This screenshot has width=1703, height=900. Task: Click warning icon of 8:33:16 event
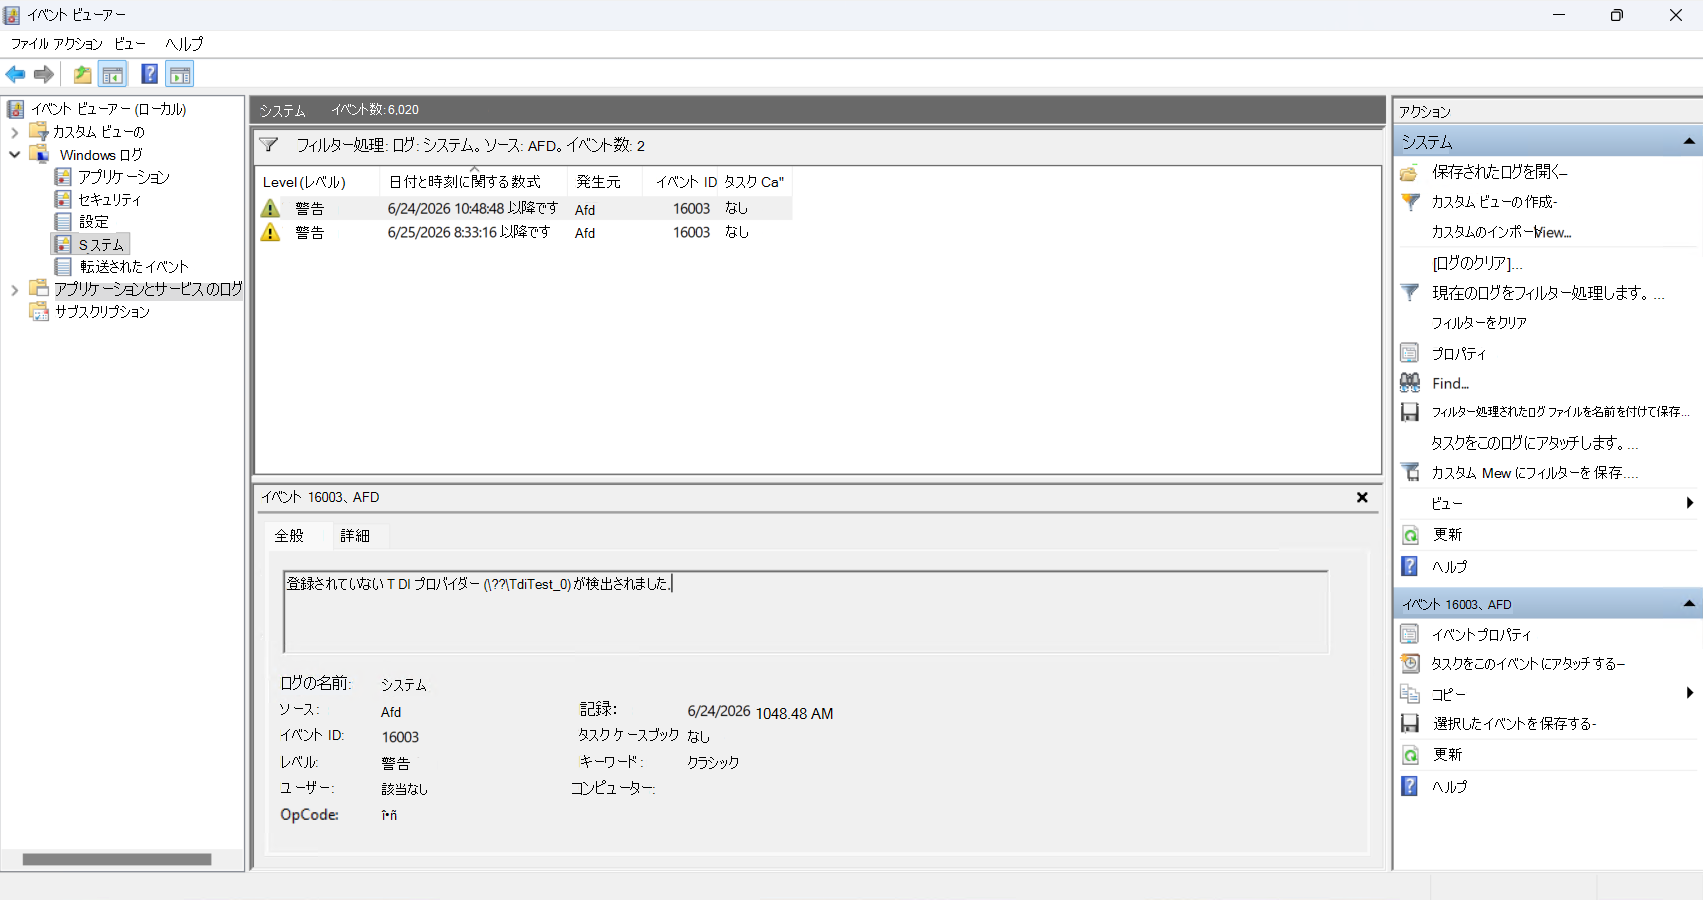coord(270,232)
